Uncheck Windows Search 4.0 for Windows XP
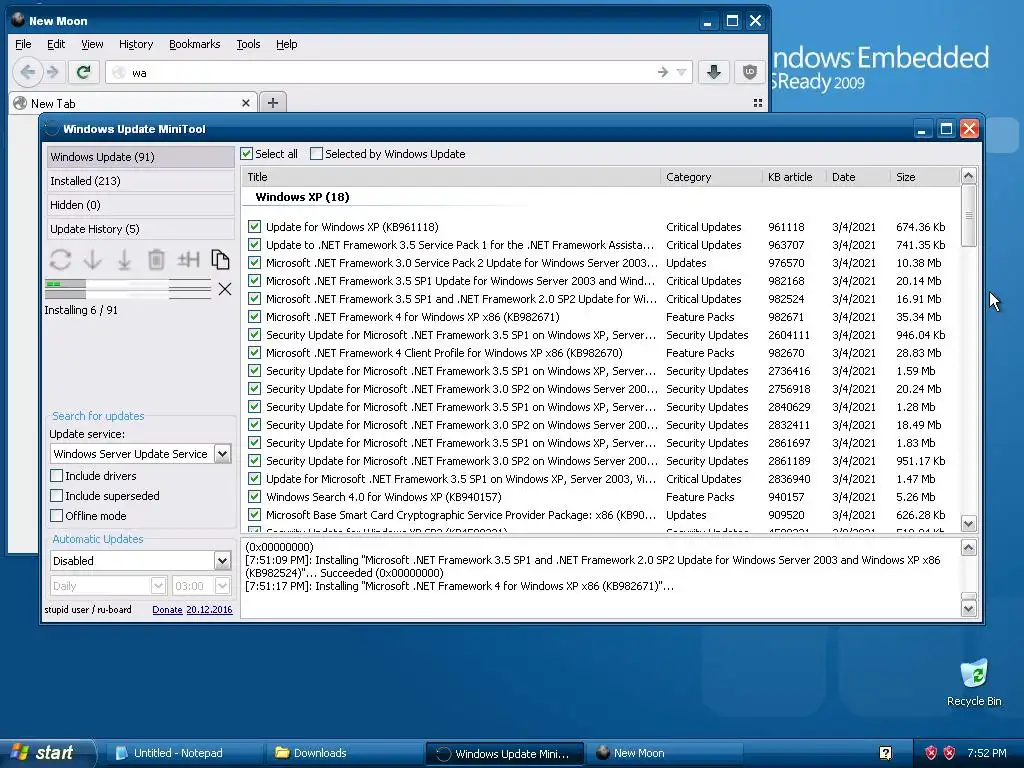Image resolution: width=1024 pixels, height=768 pixels. pyautogui.click(x=254, y=497)
